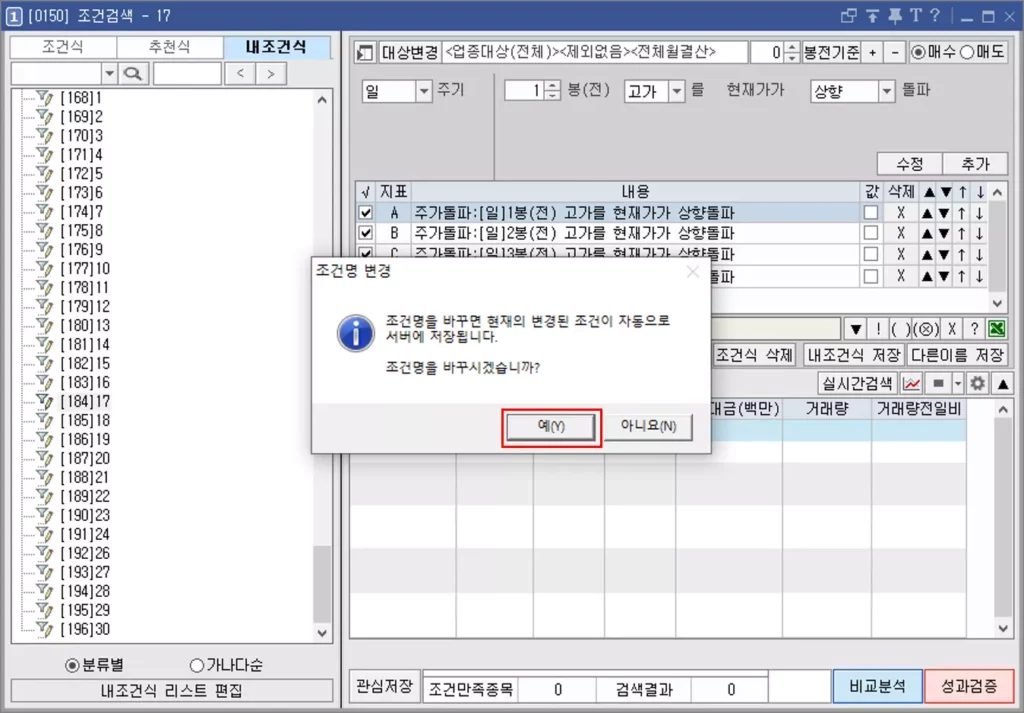Select condition [184]17 in the tree
The image size is (1024, 713).
(85, 402)
